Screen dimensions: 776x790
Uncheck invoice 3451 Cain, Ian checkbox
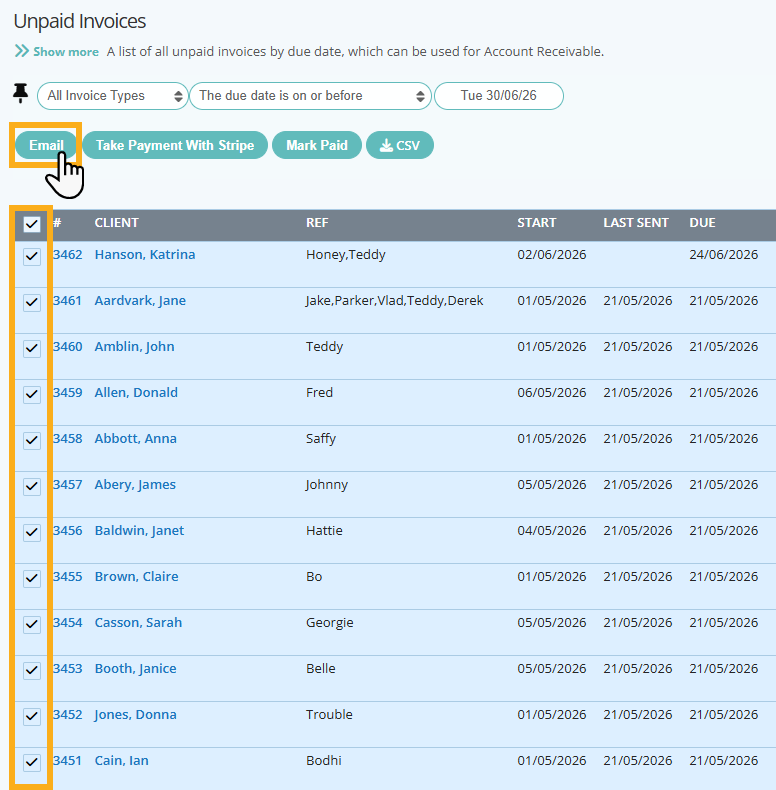pyautogui.click(x=32, y=762)
